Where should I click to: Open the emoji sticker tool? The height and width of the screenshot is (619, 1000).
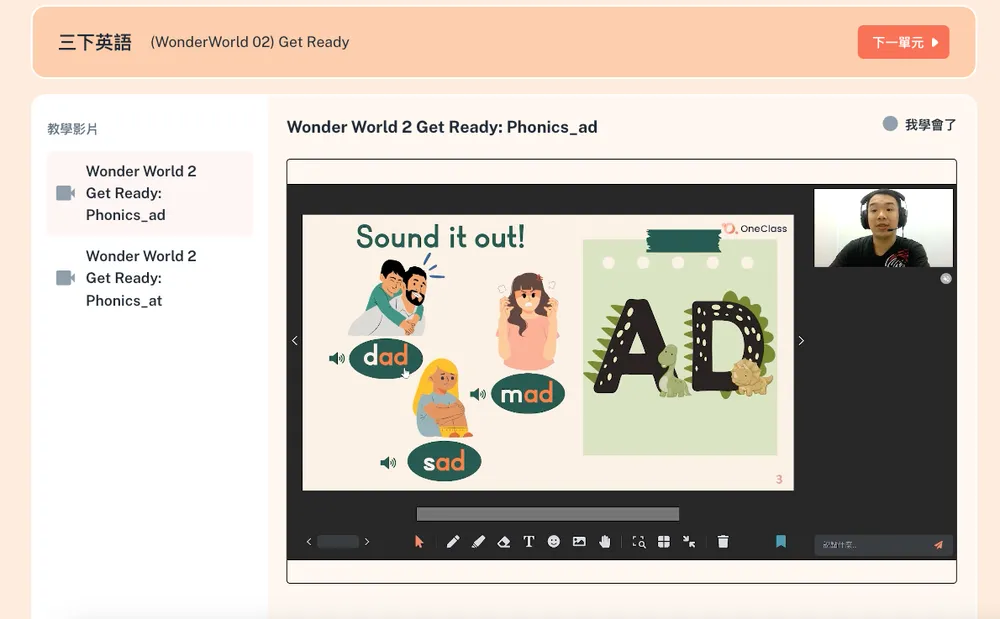[x=554, y=542]
